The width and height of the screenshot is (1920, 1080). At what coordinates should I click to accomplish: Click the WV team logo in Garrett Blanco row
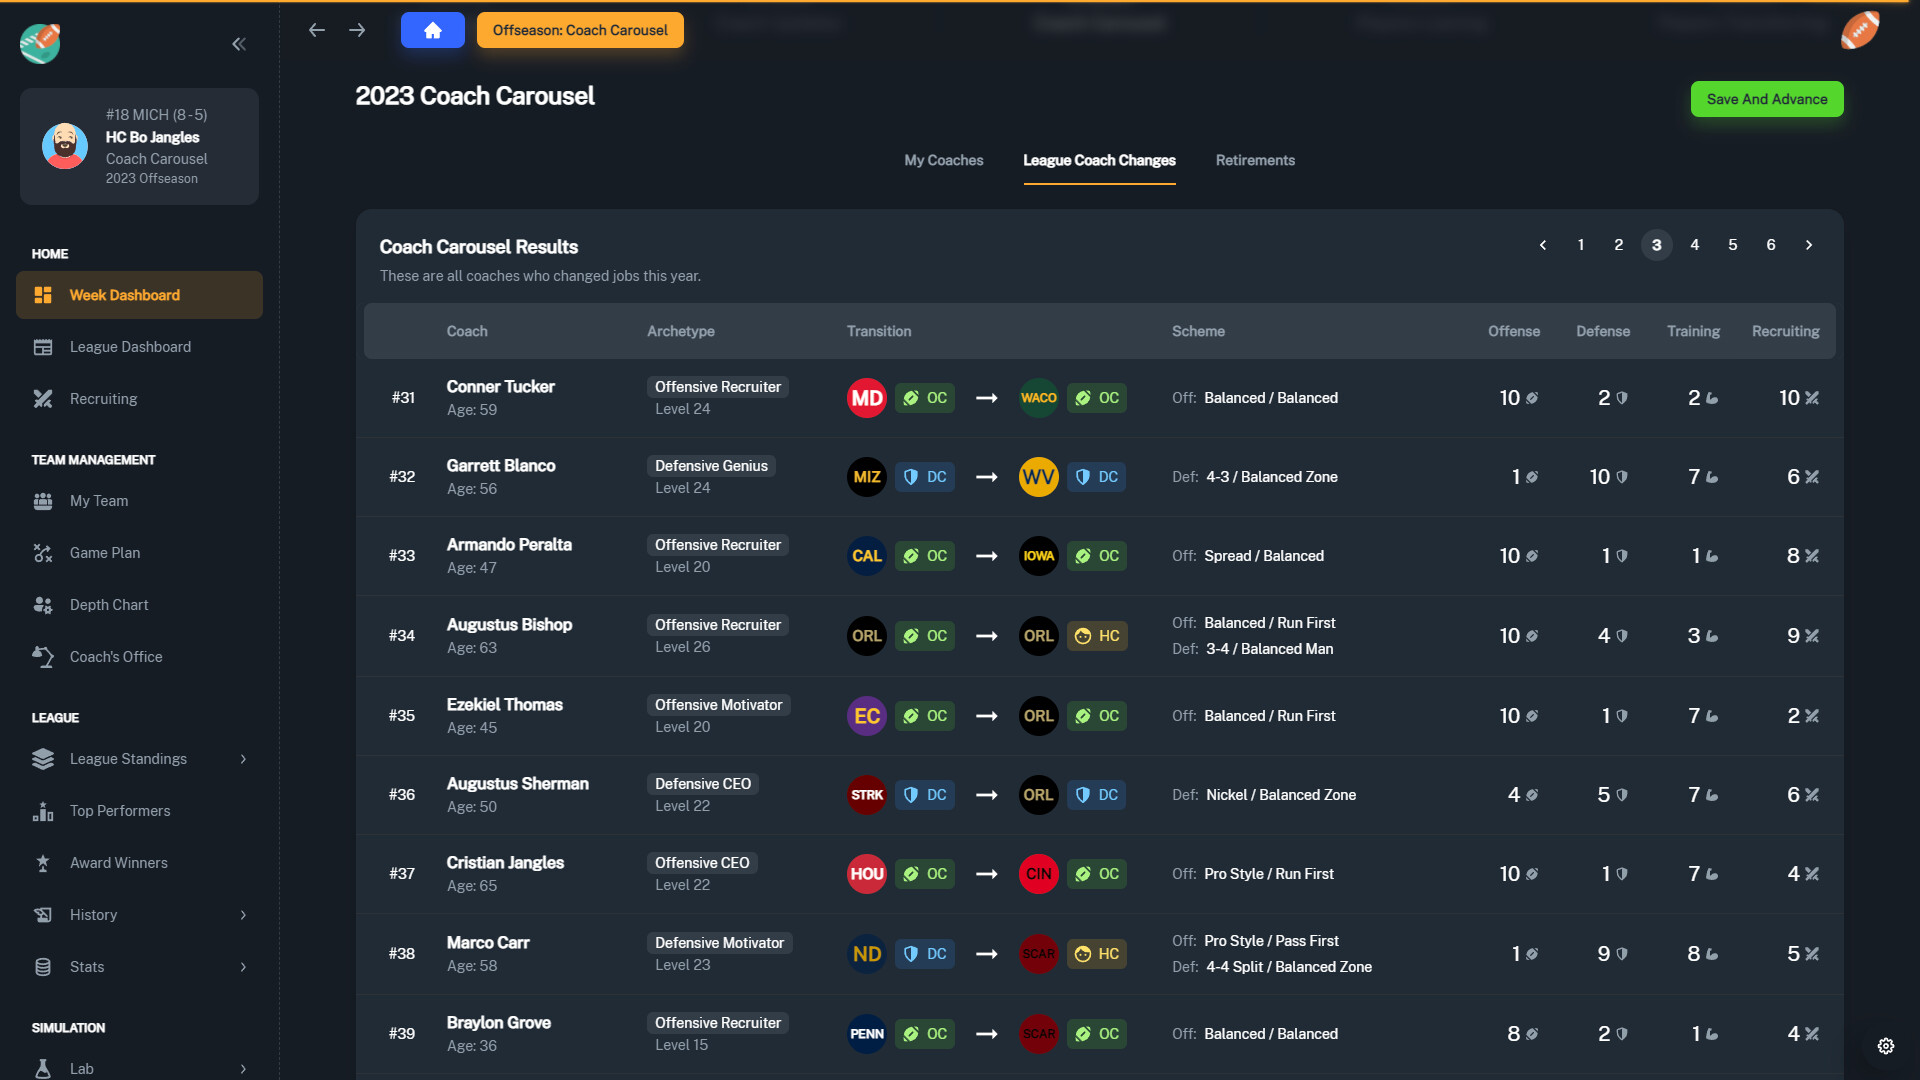point(1038,477)
